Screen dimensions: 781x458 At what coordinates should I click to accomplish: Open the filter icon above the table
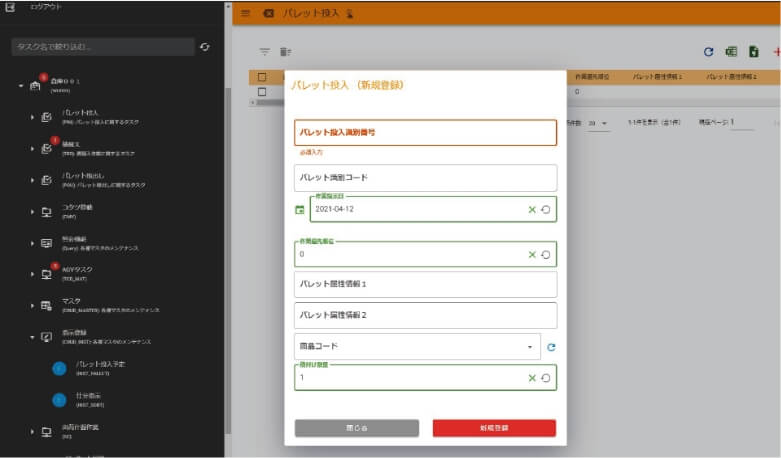tap(264, 51)
